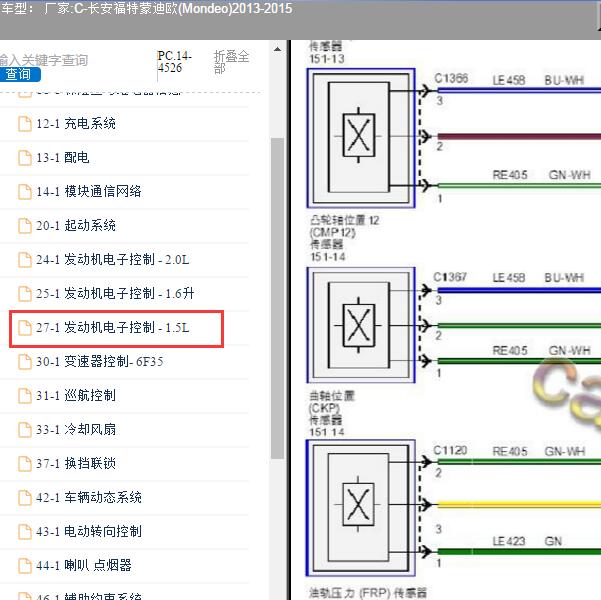The width and height of the screenshot is (601, 600).
Task: Click document icon beside 12-1 充电系统
Action: (25, 124)
